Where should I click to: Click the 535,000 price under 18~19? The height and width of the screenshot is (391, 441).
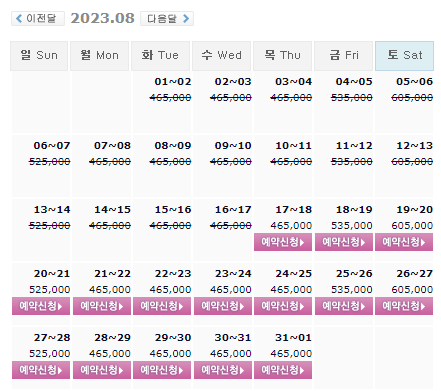pos(352,226)
